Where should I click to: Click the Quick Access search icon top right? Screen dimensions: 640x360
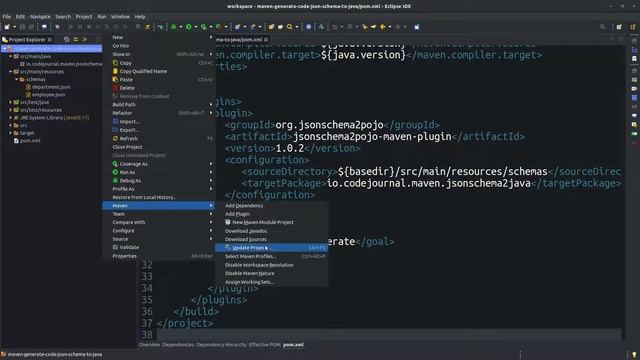[602, 27]
